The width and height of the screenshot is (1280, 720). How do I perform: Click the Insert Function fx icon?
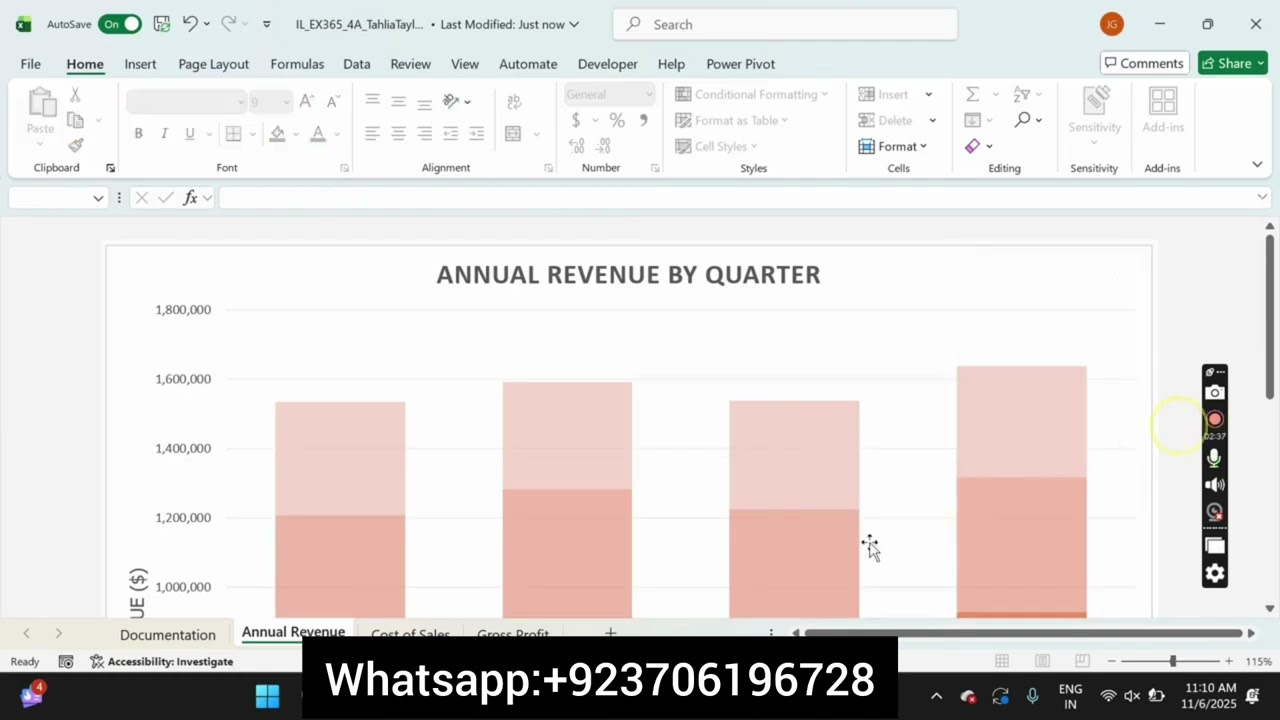coord(190,198)
